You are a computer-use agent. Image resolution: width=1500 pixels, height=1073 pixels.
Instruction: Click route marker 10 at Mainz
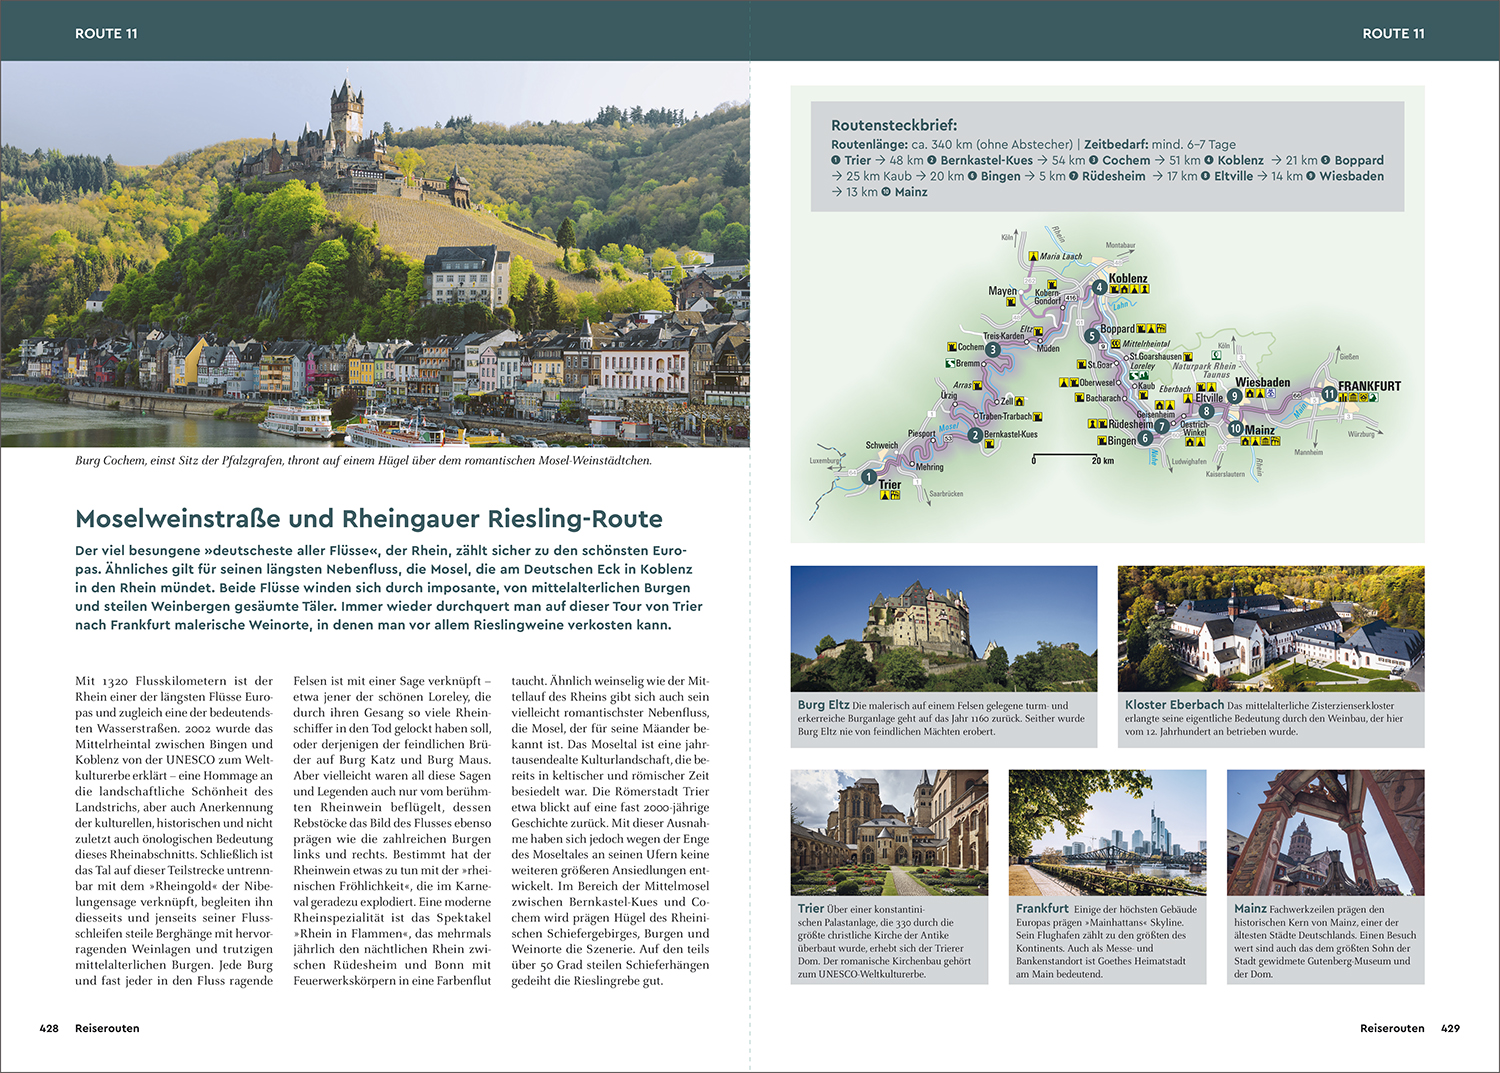click(x=1236, y=428)
